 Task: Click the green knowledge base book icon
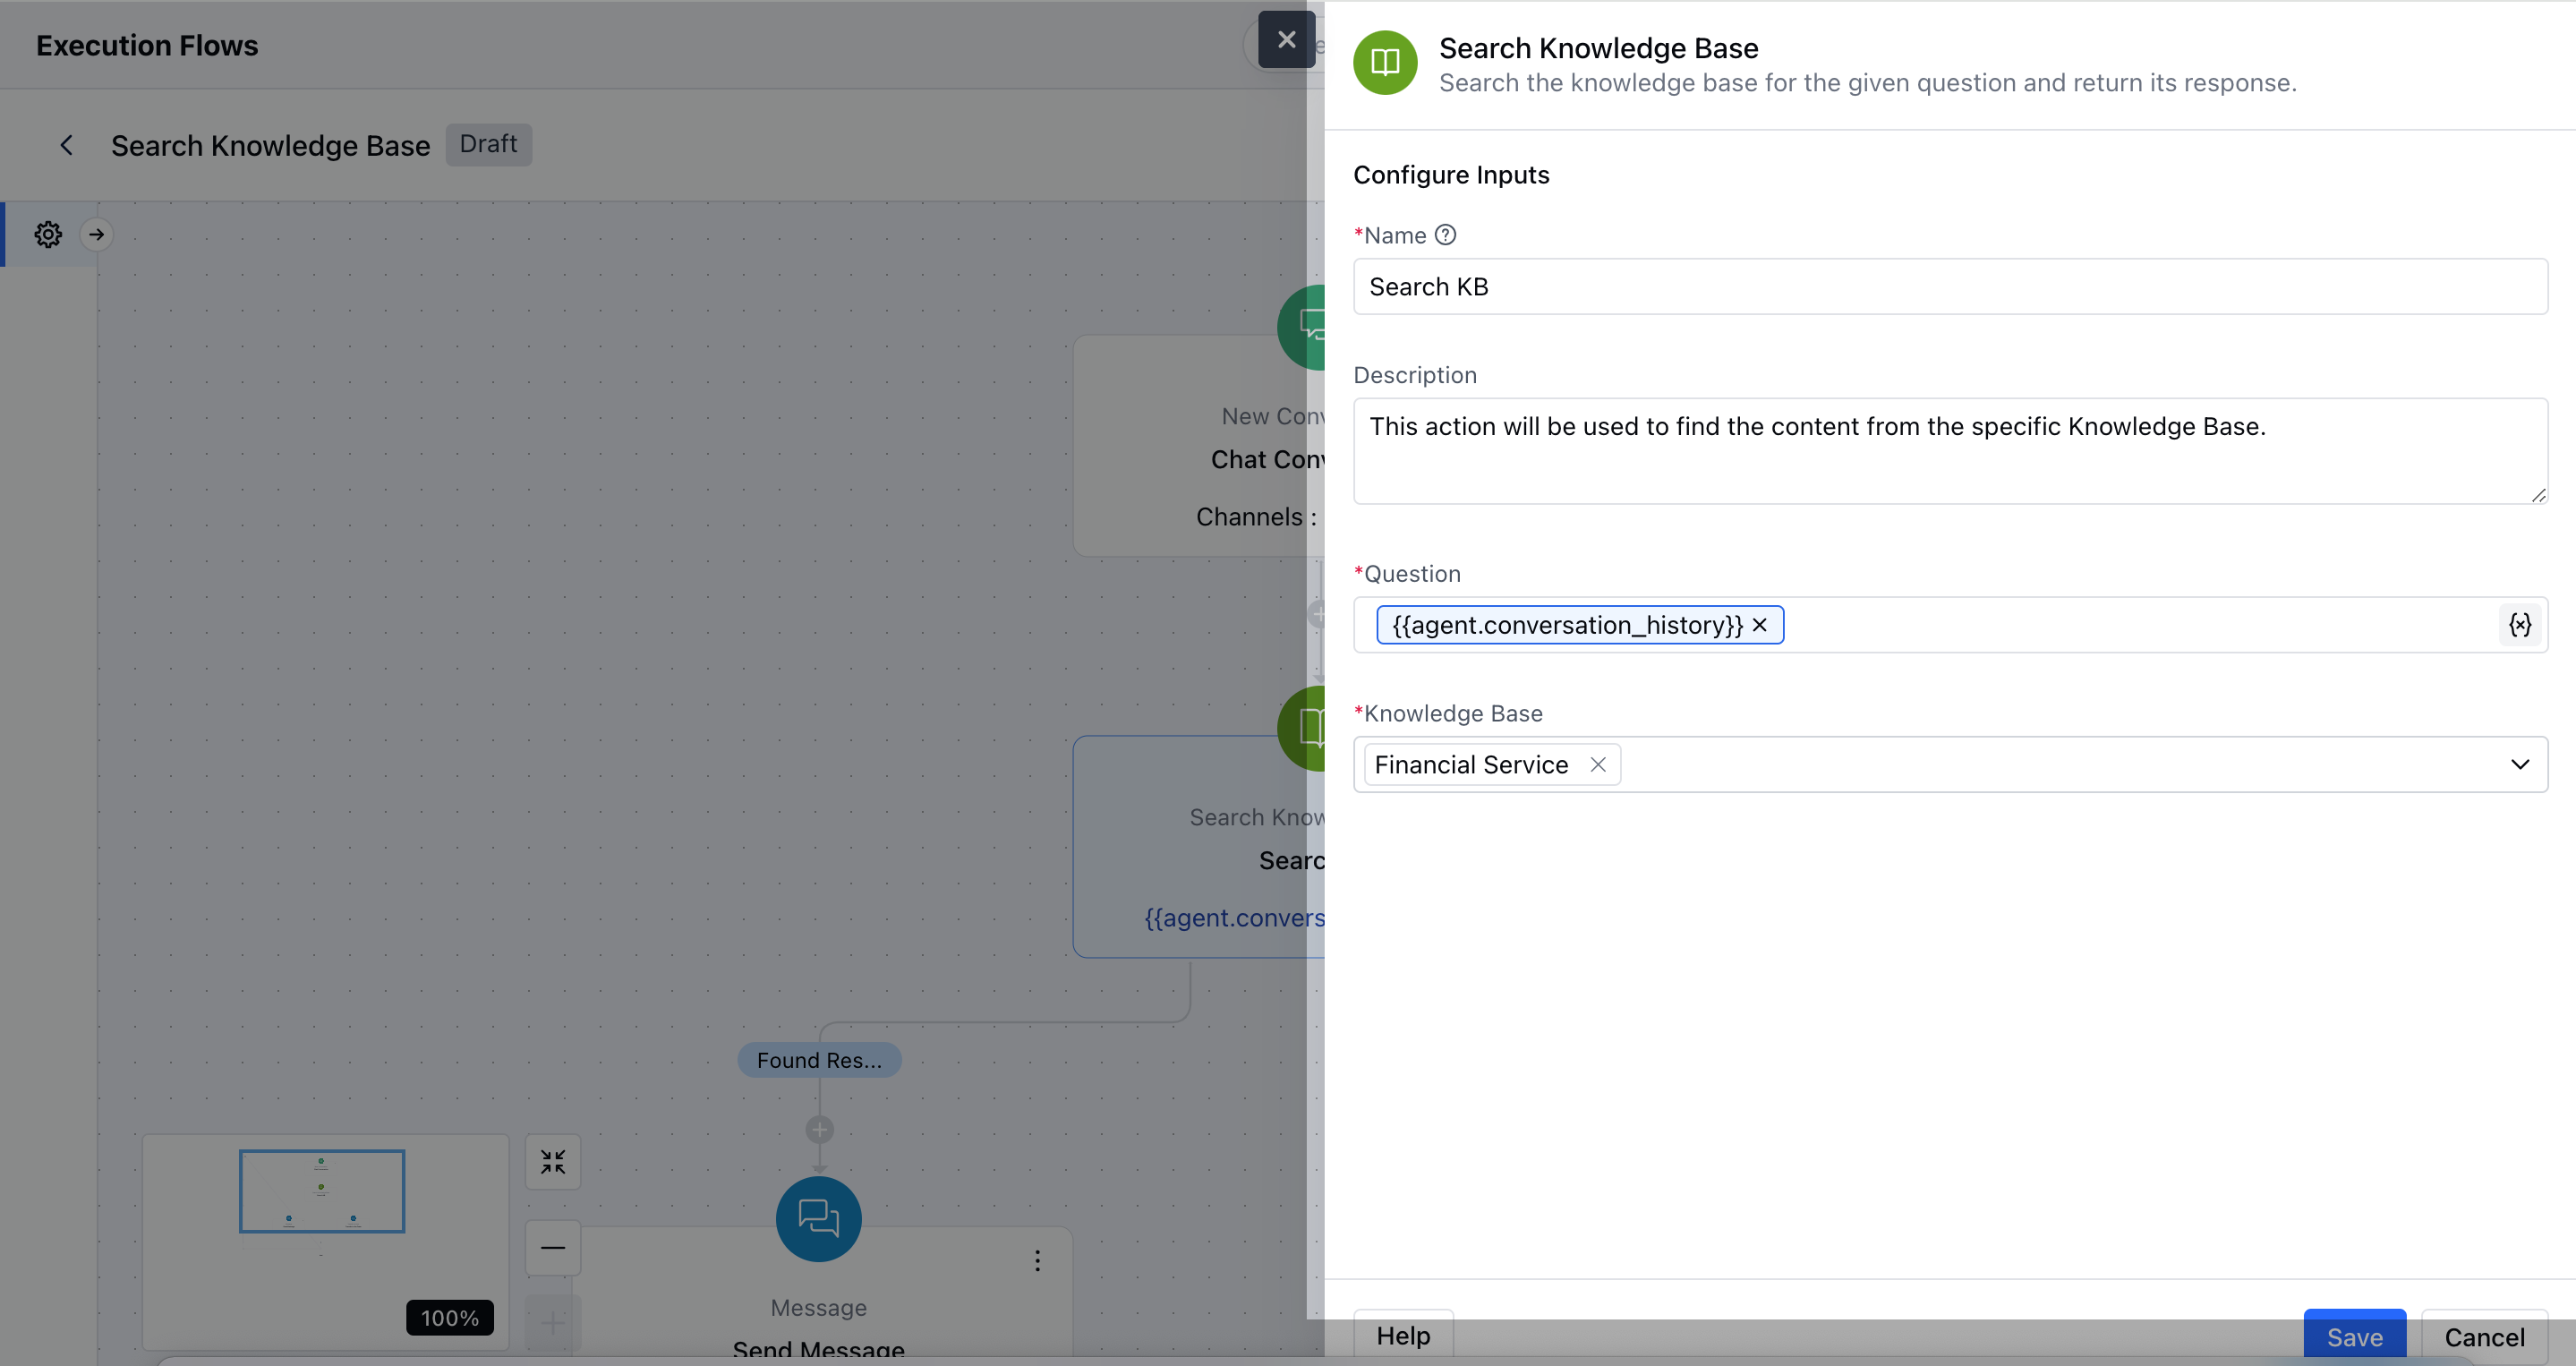coord(1385,63)
